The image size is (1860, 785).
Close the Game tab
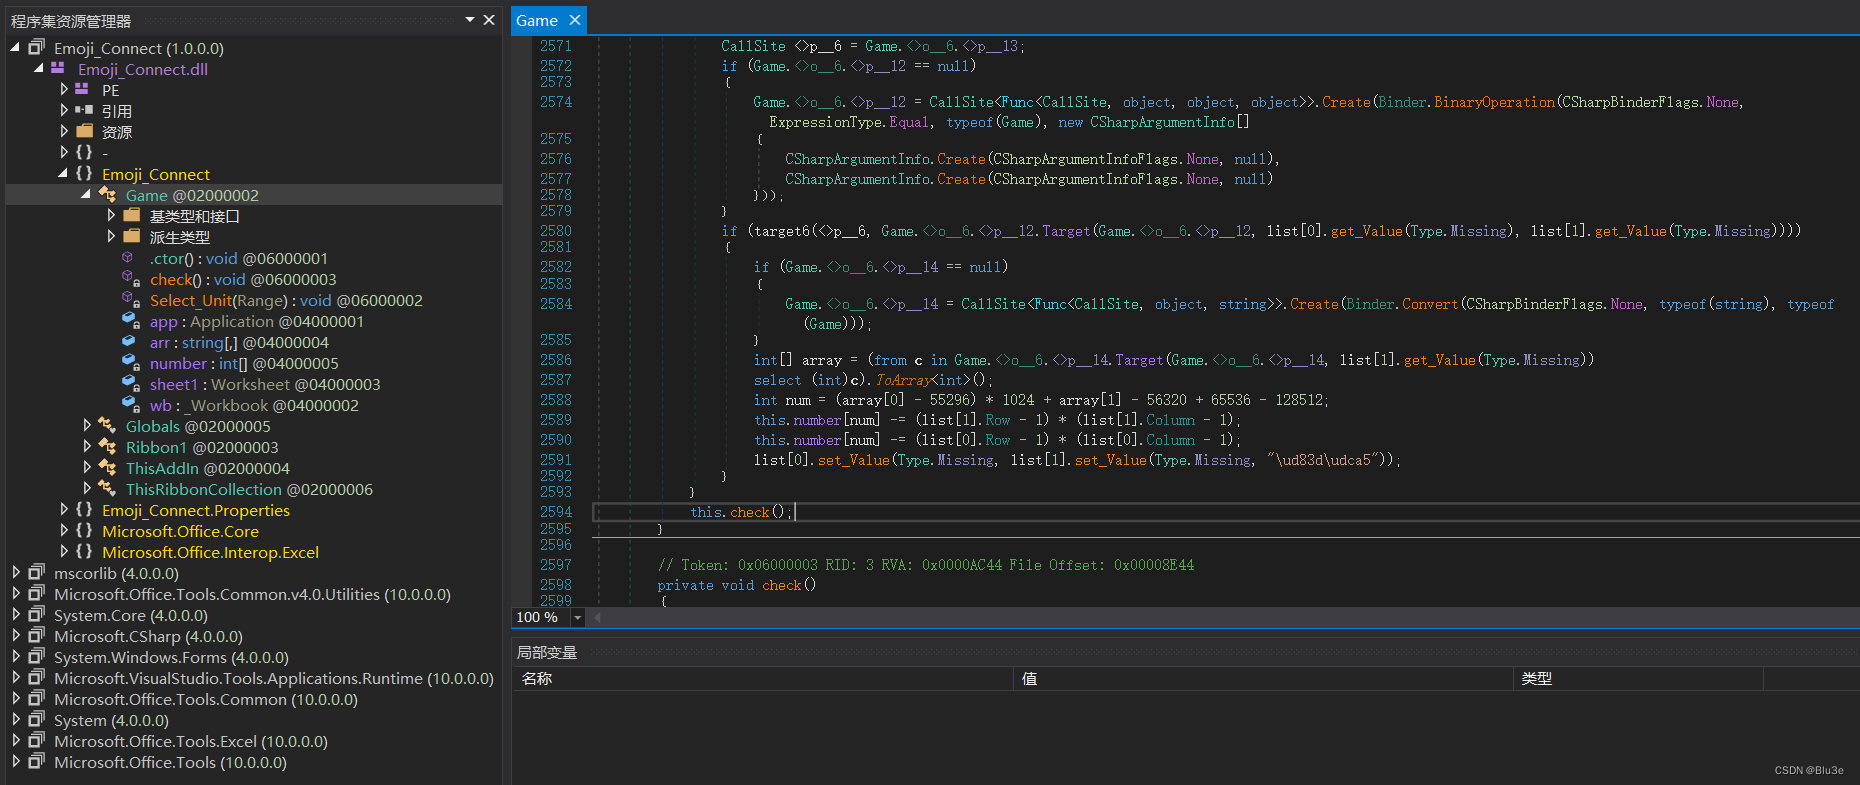coord(575,20)
